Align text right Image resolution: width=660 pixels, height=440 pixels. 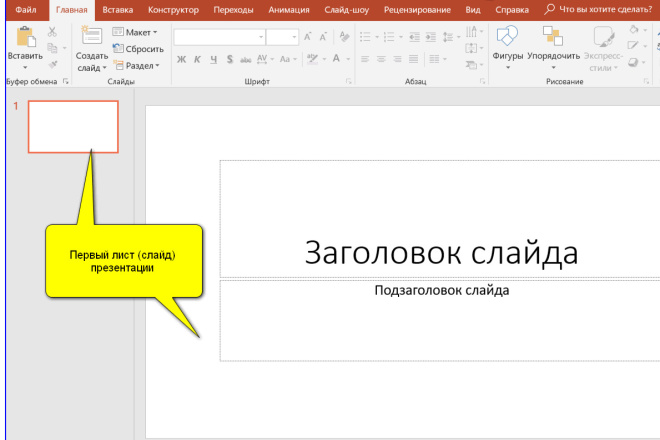pyautogui.click(x=397, y=59)
